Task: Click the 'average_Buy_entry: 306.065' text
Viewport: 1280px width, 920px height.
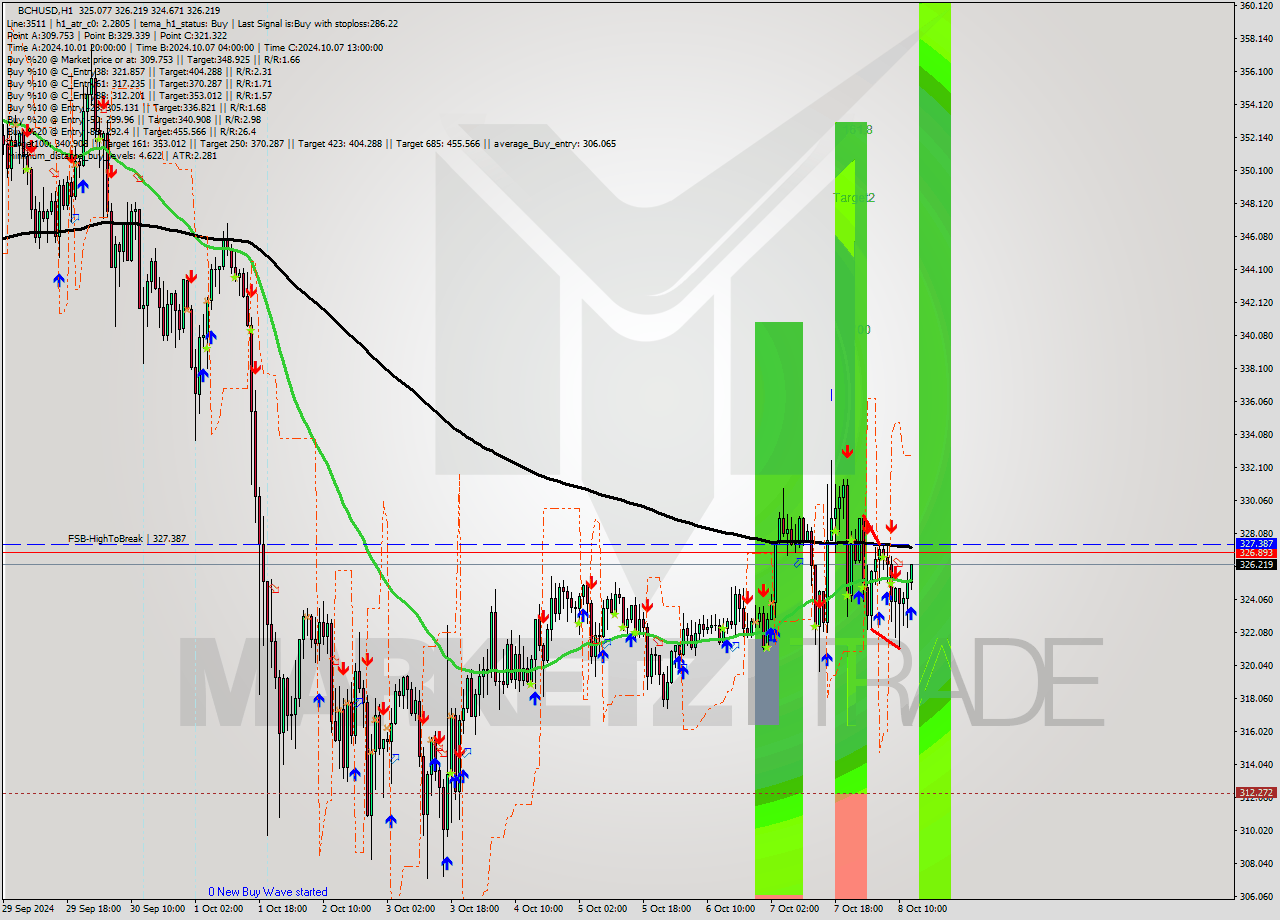Action: (x=553, y=143)
